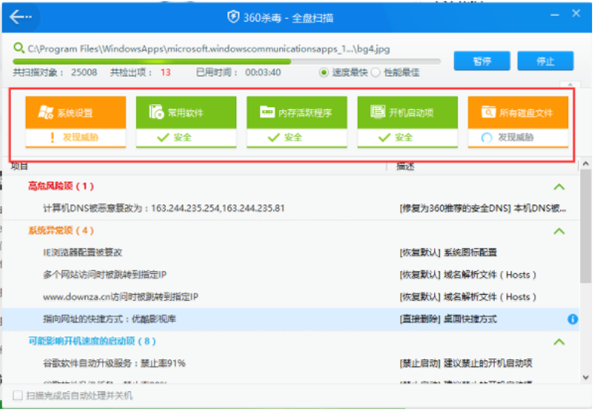Click the 360 shield logo in title

coord(233,17)
